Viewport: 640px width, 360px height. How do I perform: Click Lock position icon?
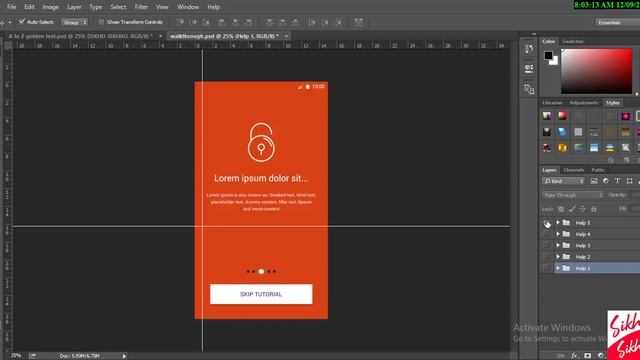point(582,209)
